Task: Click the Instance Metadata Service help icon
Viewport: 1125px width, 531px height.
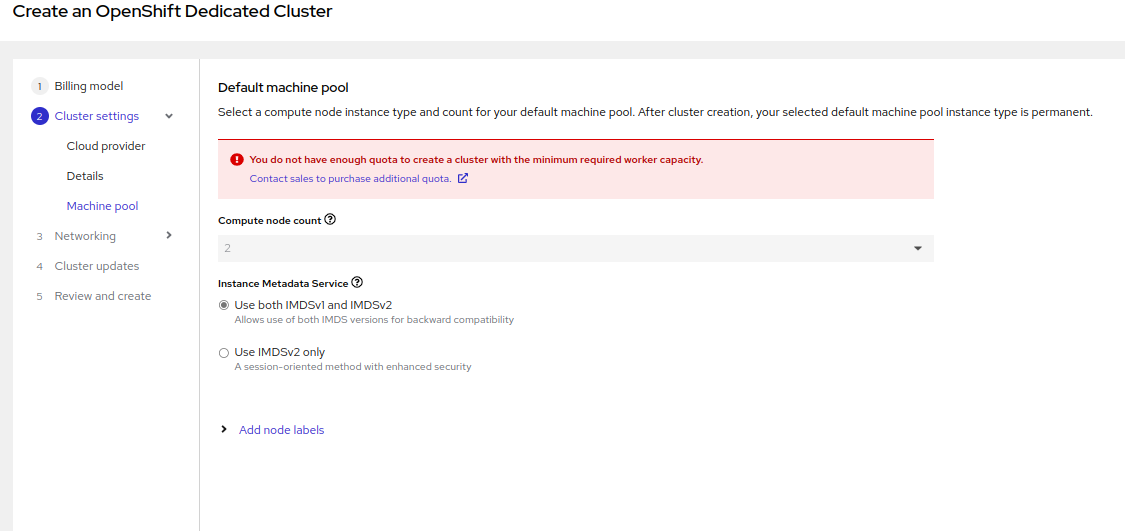Action: tap(357, 283)
